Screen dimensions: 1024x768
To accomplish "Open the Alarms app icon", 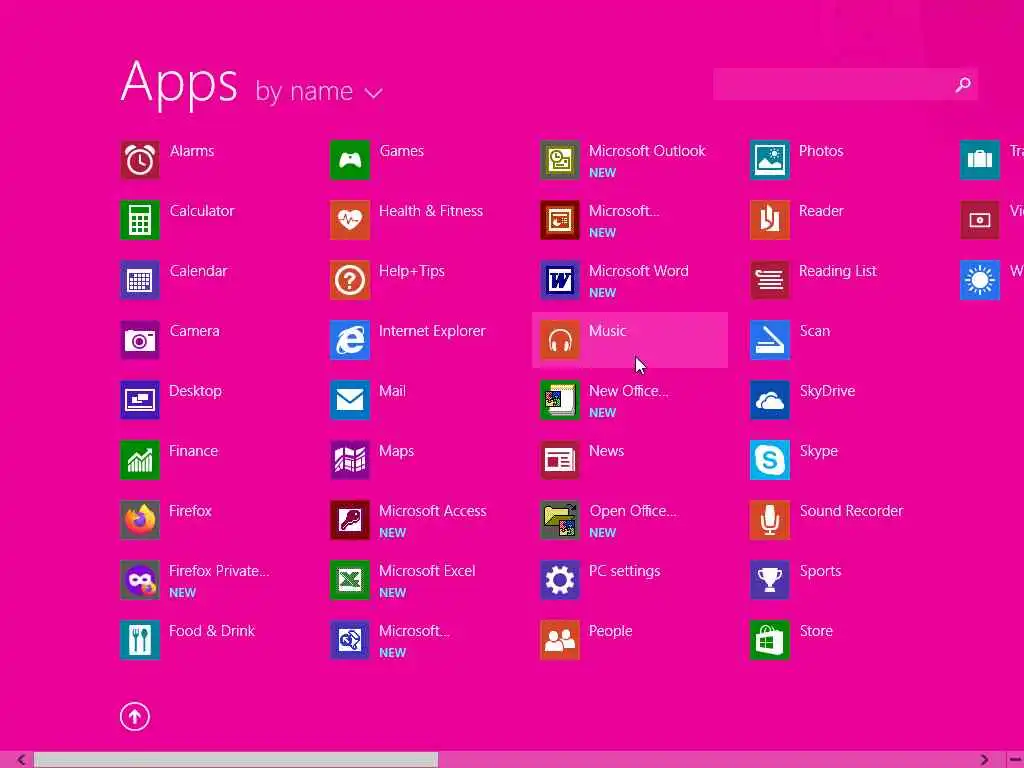I will [x=140, y=160].
